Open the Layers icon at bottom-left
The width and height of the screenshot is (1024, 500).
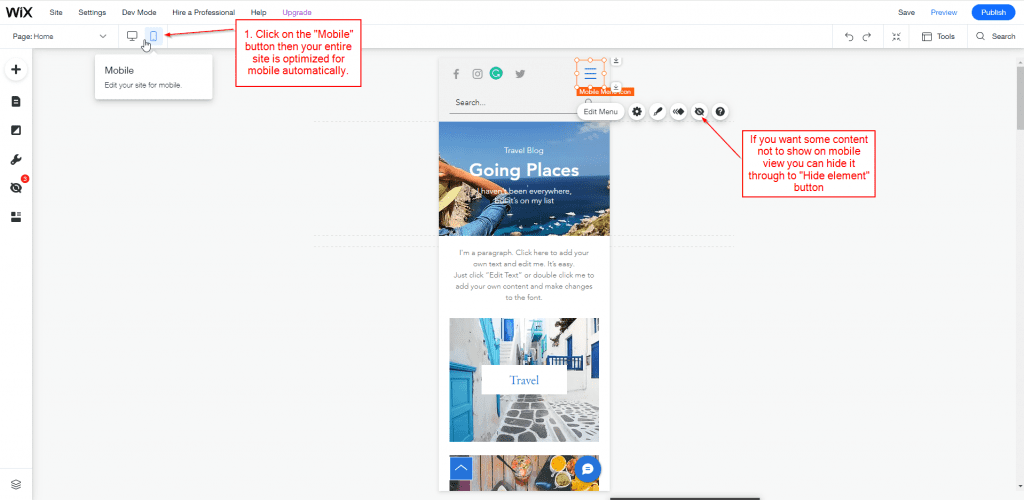(16, 484)
